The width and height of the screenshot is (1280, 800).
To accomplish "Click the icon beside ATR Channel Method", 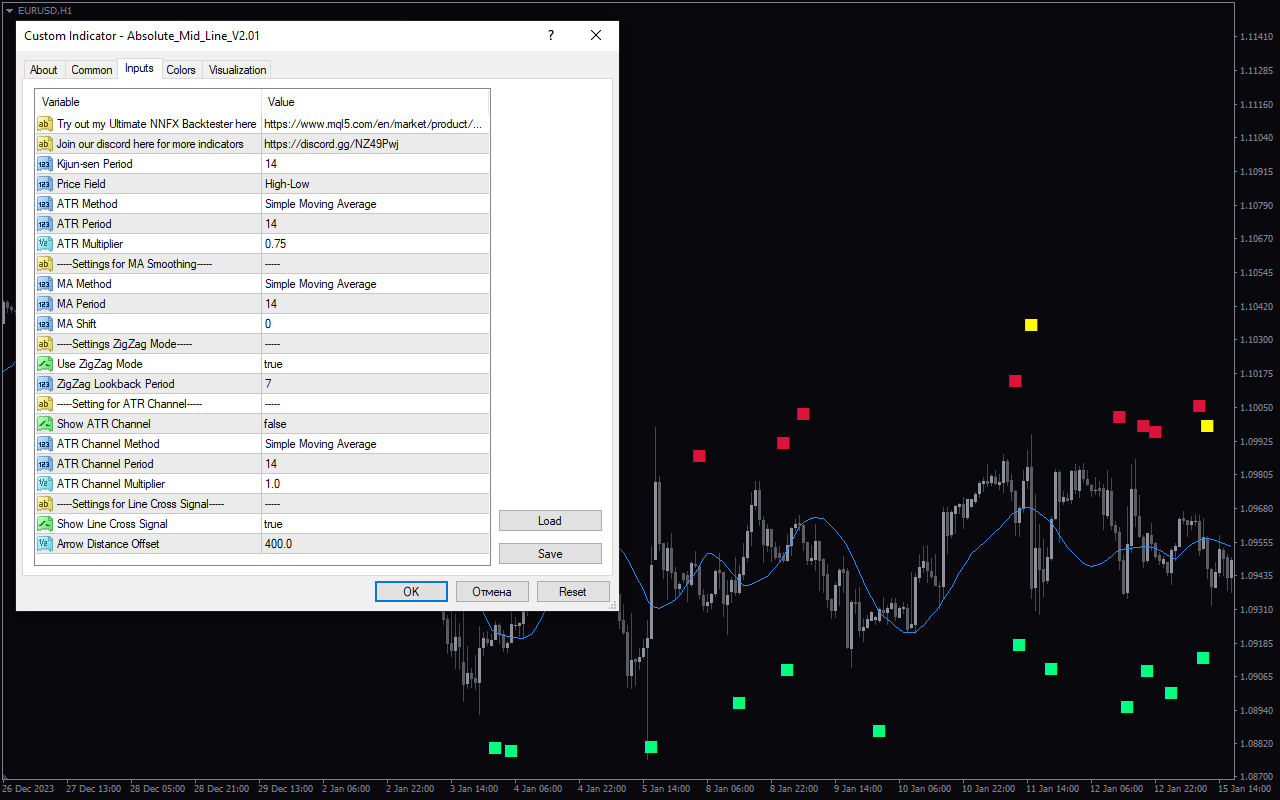I will [45, 444].
